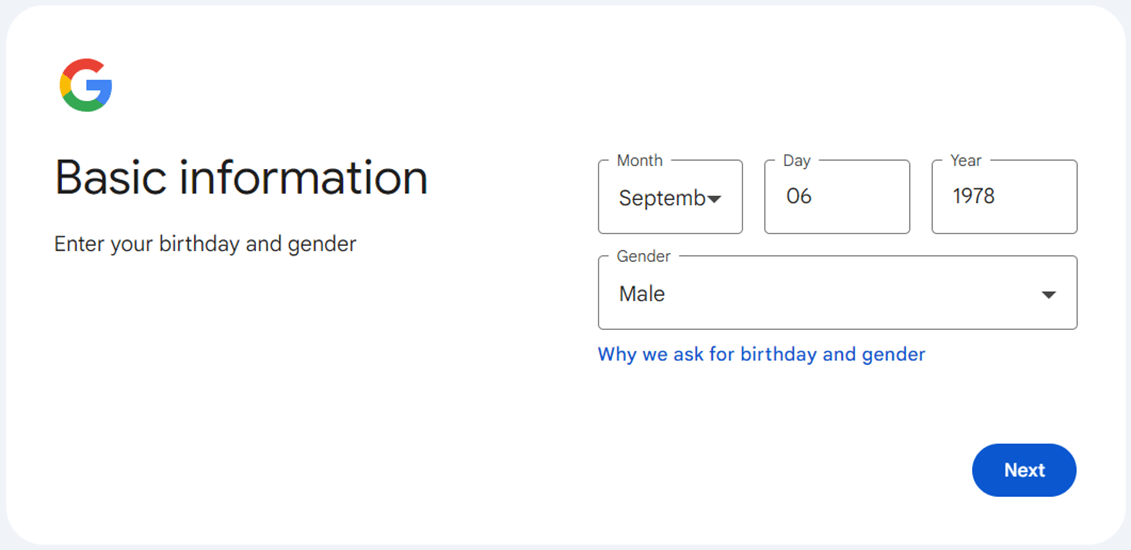
Task: Click the Year field label
Action: pos(965,160)
